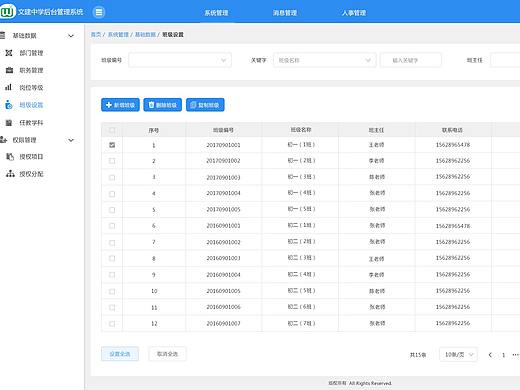The image size is (520, 390).
Task: Open 任教学科 in the sidebar
Action: [31, 123]
